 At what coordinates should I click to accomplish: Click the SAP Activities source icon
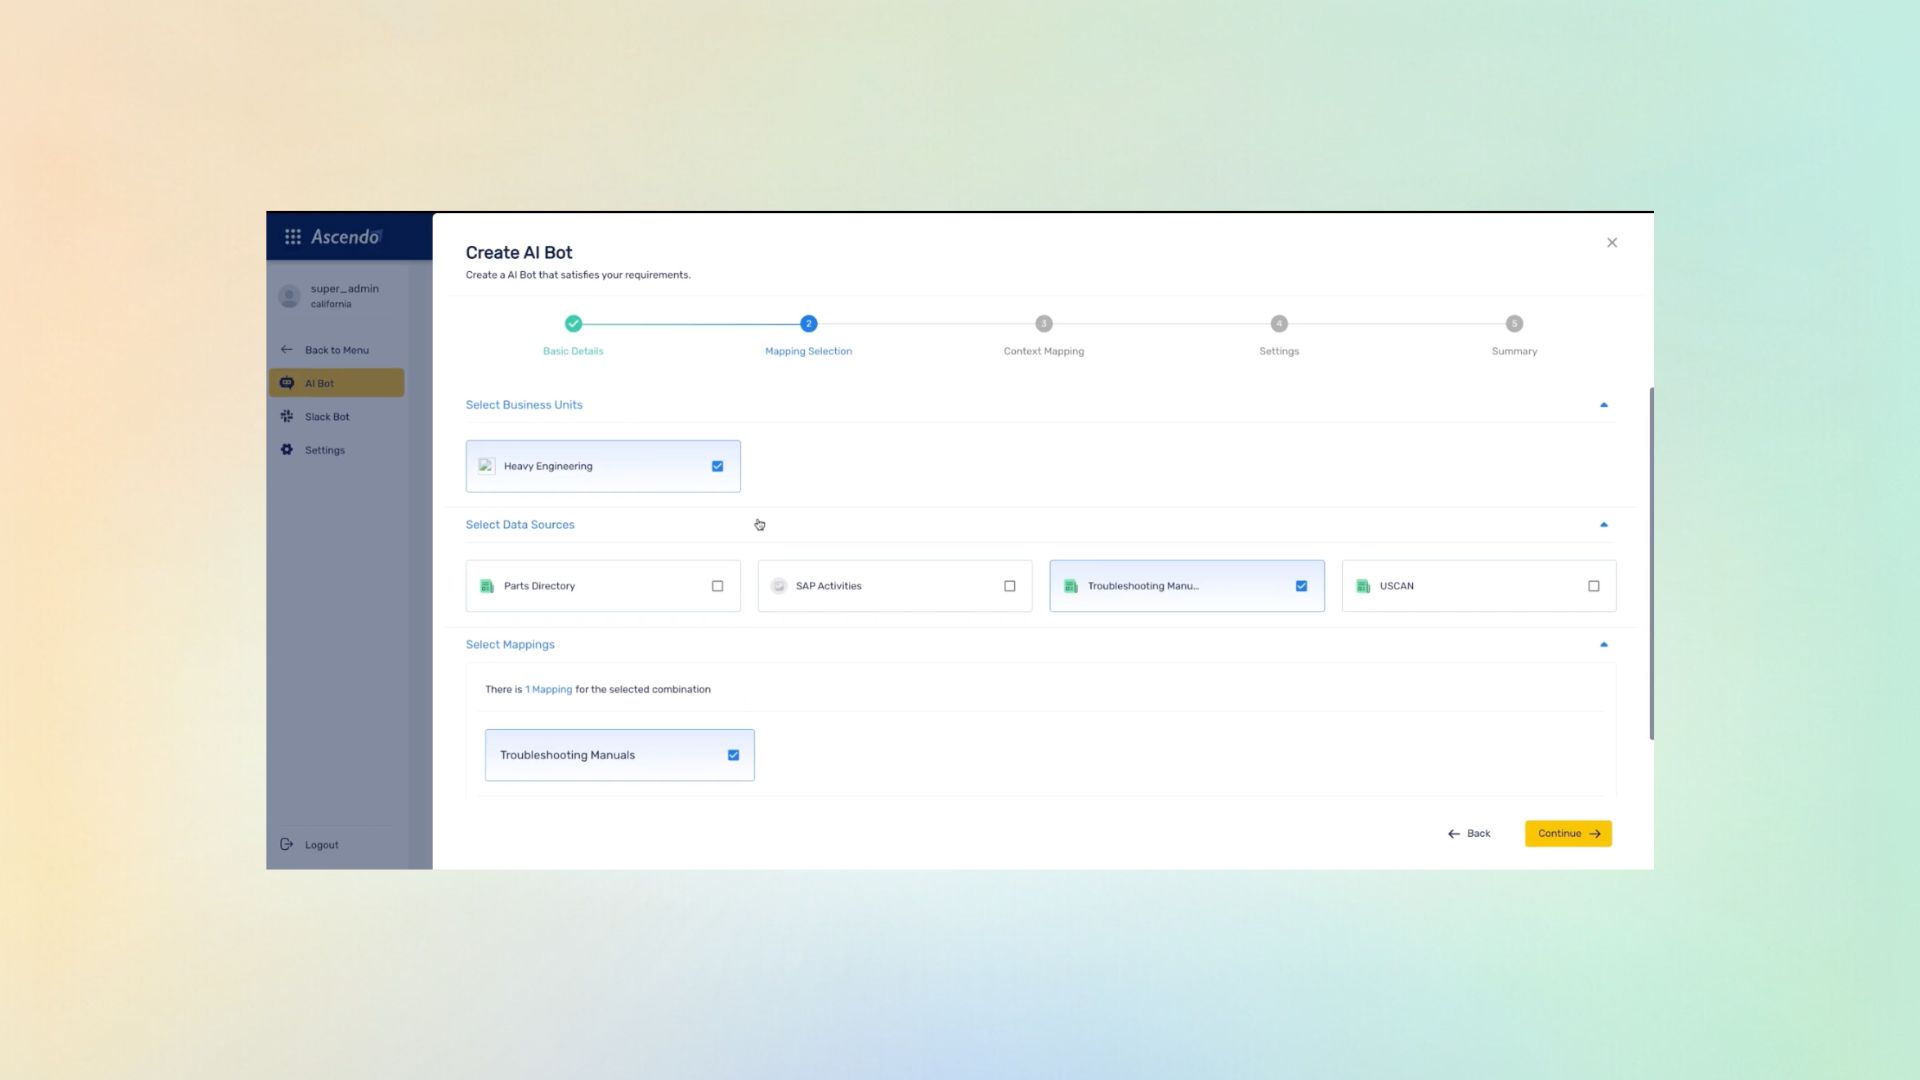click(x=779, y=586)
